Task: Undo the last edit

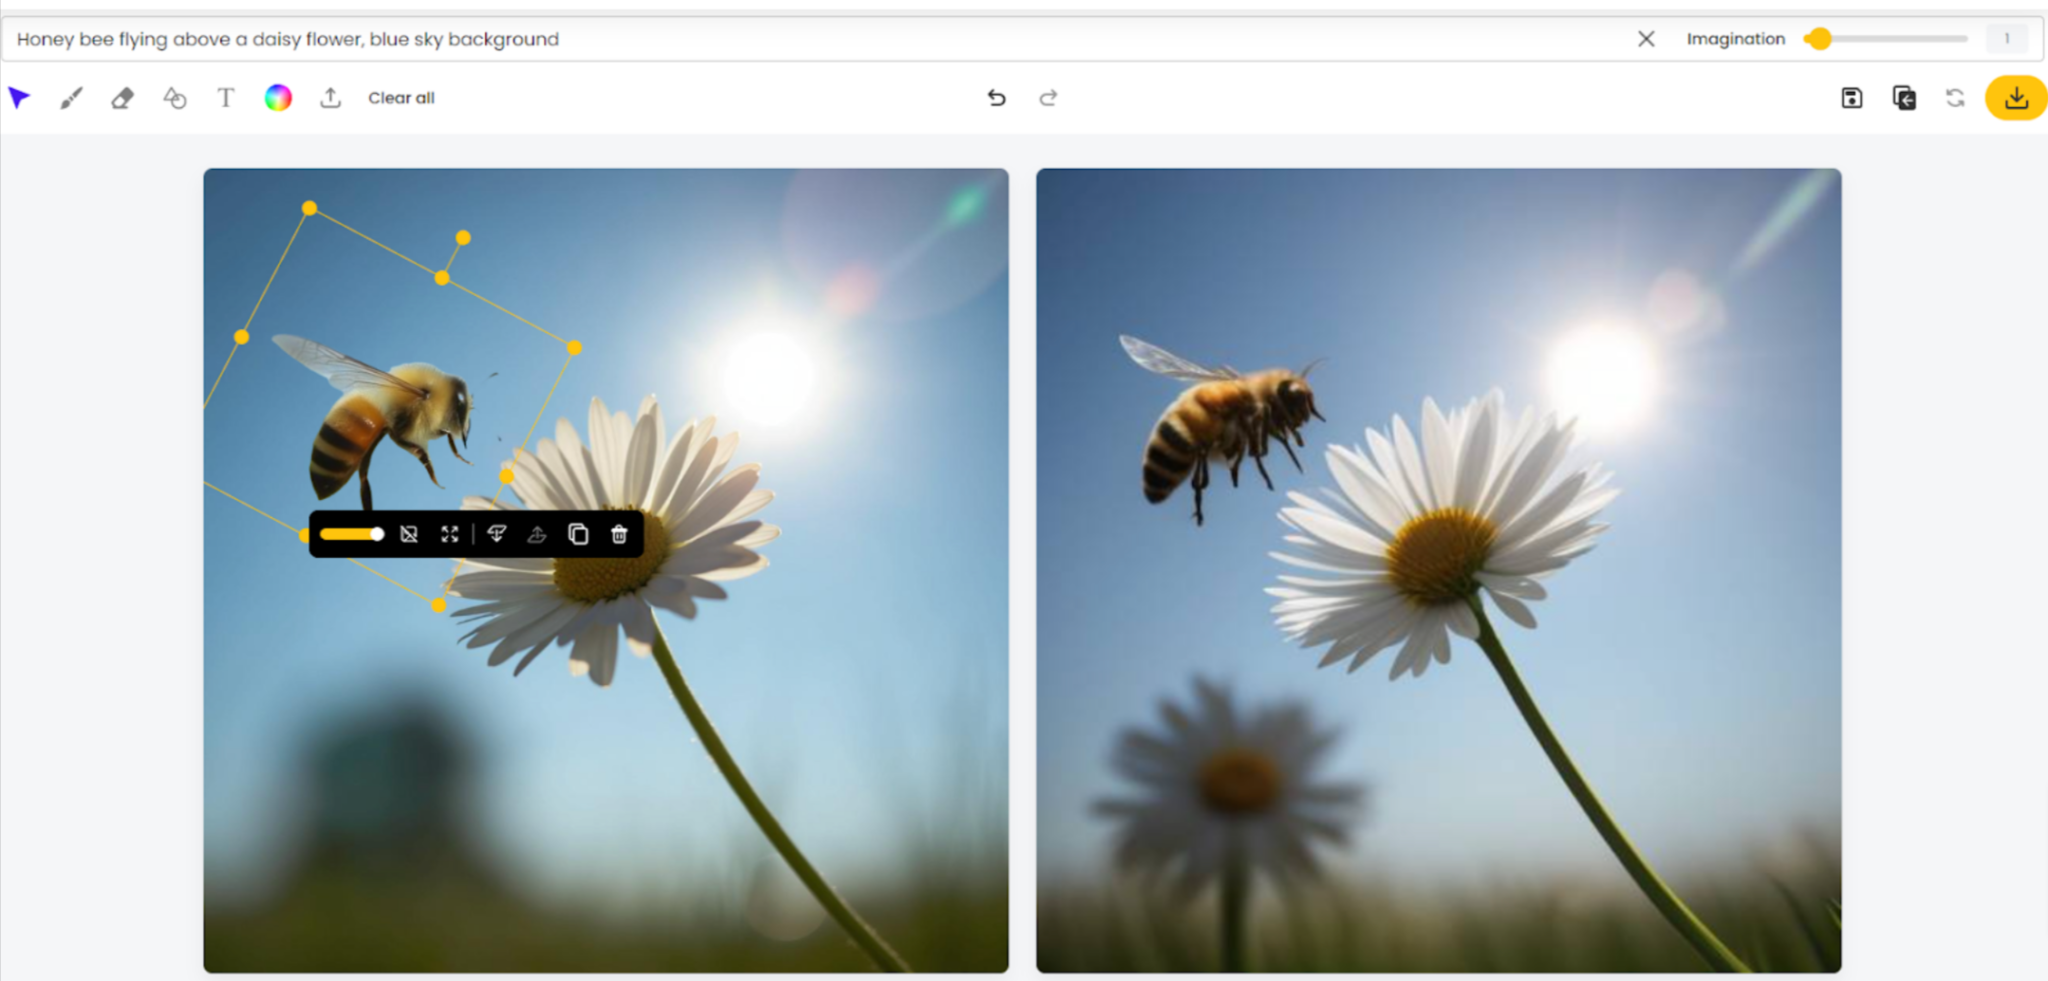Action: coord(996,97)
